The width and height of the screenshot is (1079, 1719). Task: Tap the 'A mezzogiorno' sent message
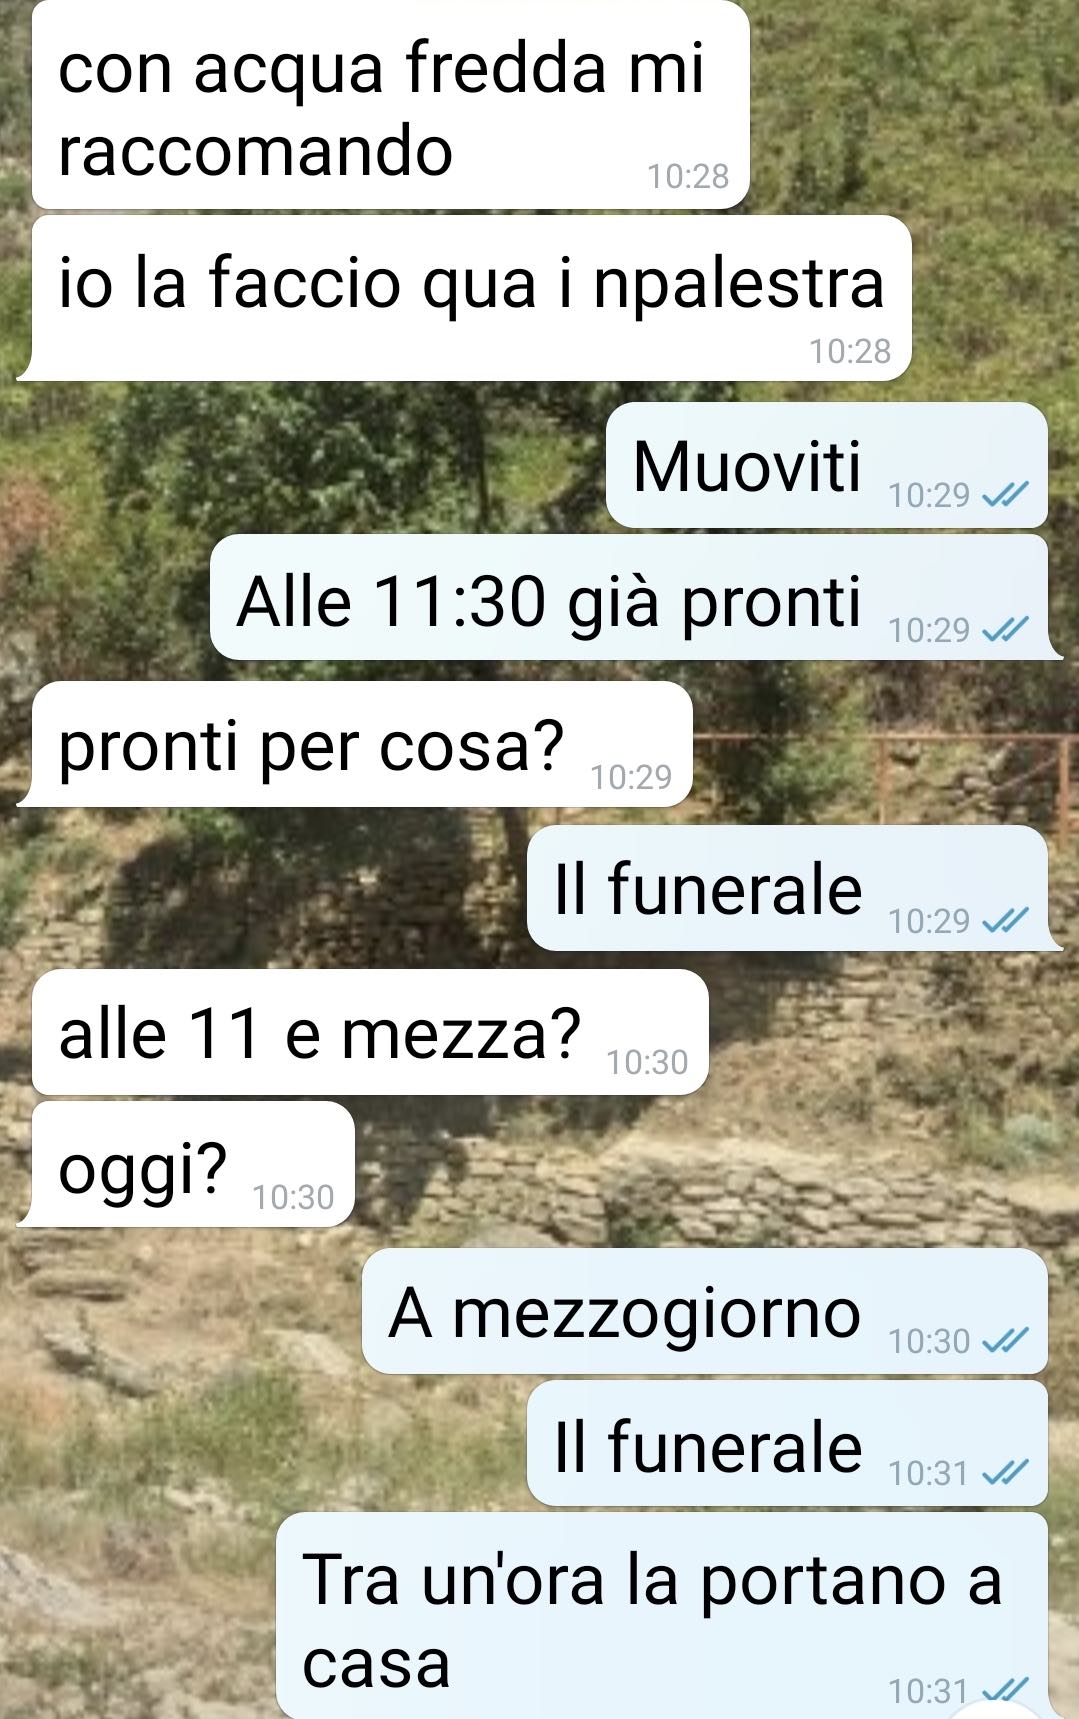pyautogui.click(x=705, y=1311)
